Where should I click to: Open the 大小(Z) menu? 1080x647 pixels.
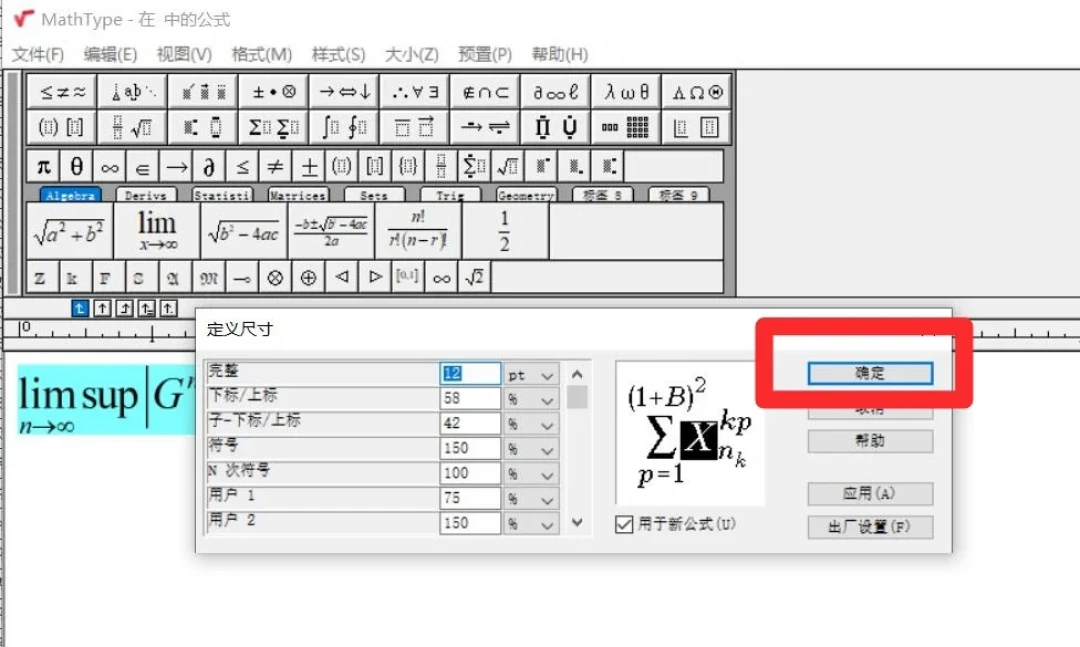tap(411, 54)
